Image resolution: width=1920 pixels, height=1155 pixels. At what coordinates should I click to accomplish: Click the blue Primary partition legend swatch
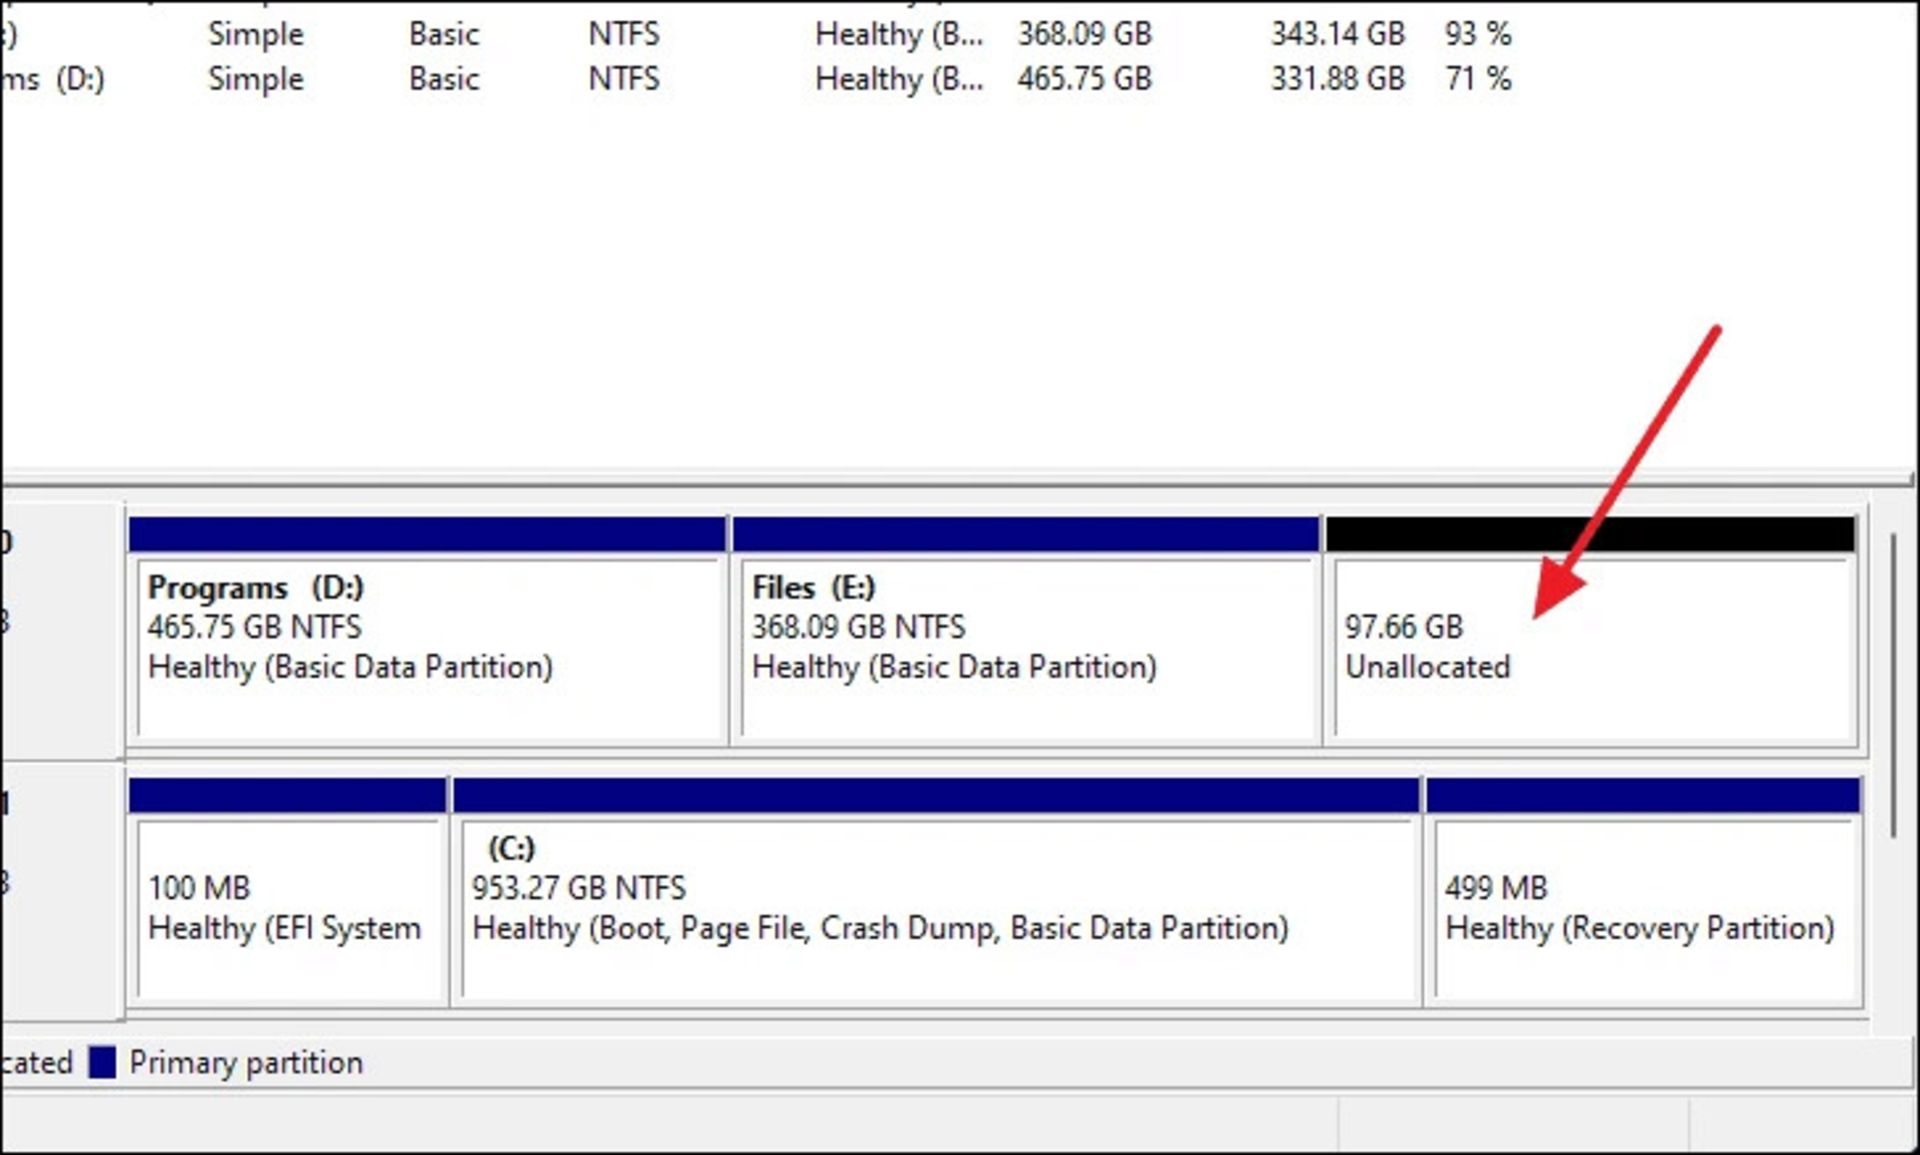coord(102,1062)
